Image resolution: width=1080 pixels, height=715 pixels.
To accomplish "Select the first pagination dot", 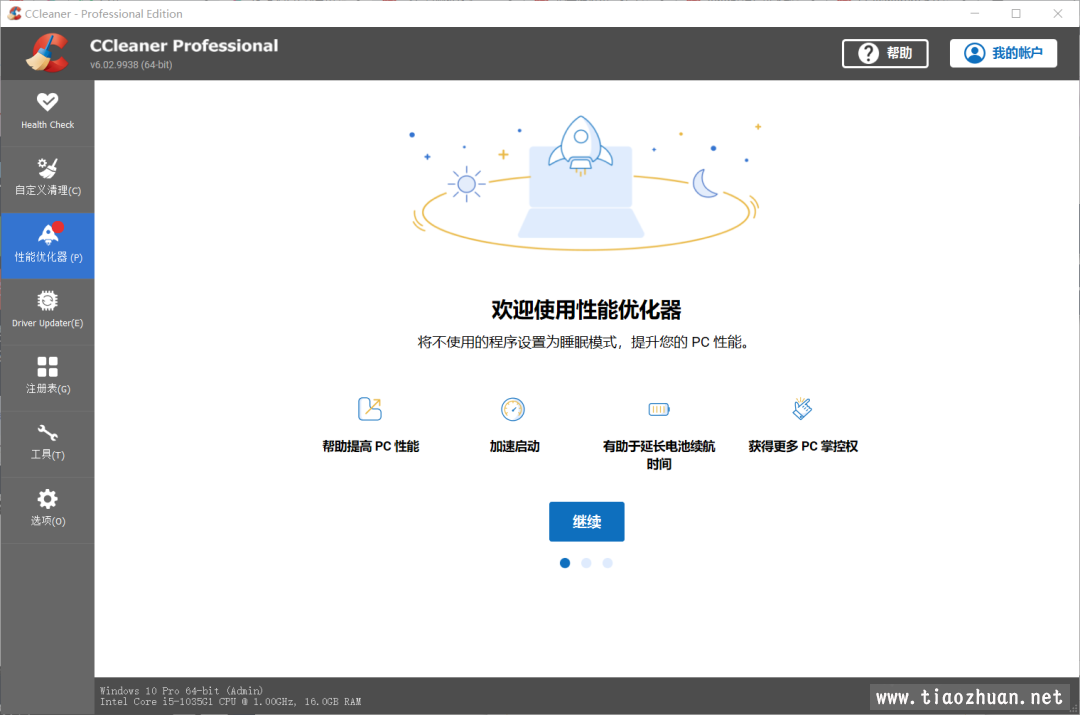I will point(565,563).
